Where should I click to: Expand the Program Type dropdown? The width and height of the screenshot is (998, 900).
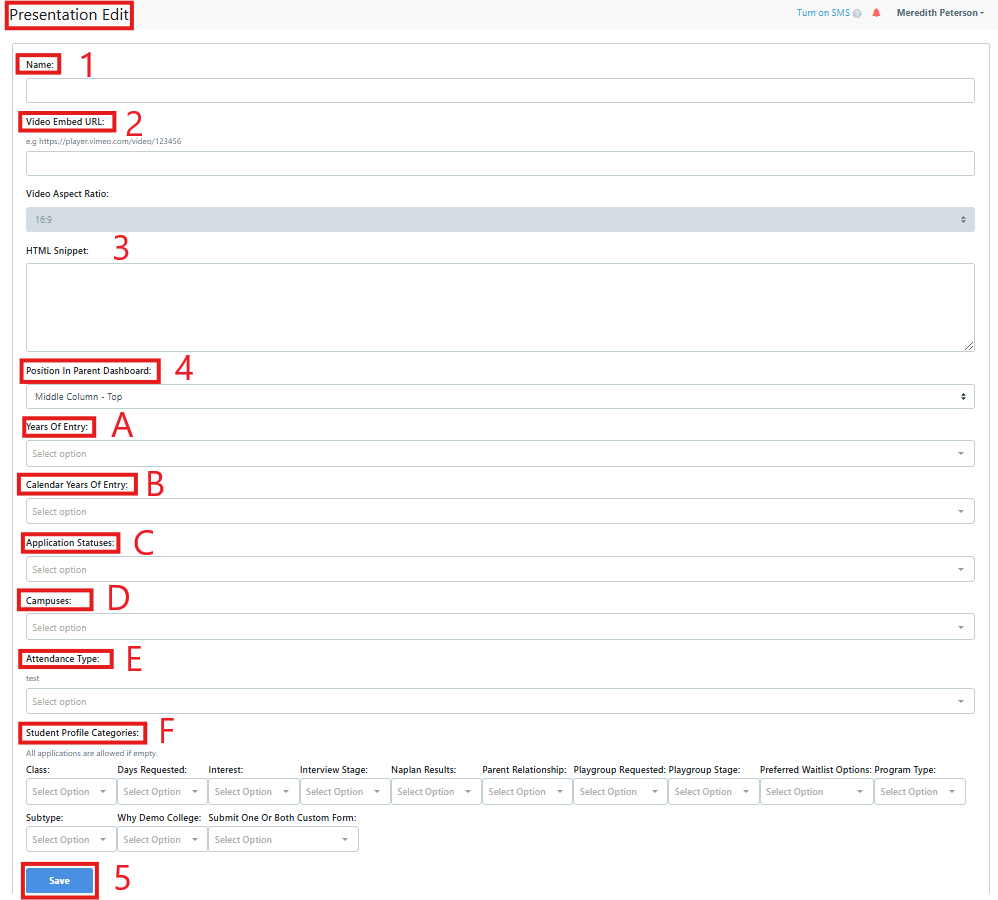(919, 791)
